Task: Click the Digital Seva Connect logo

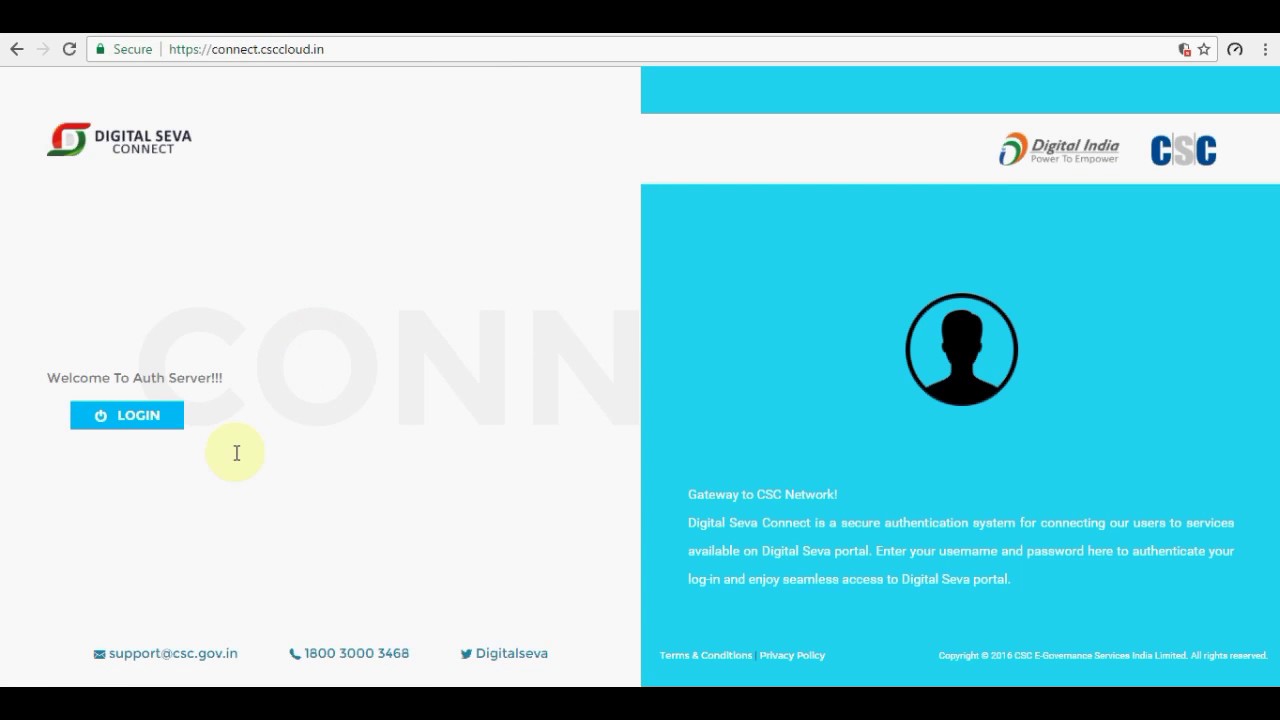Action: point(119,140)
